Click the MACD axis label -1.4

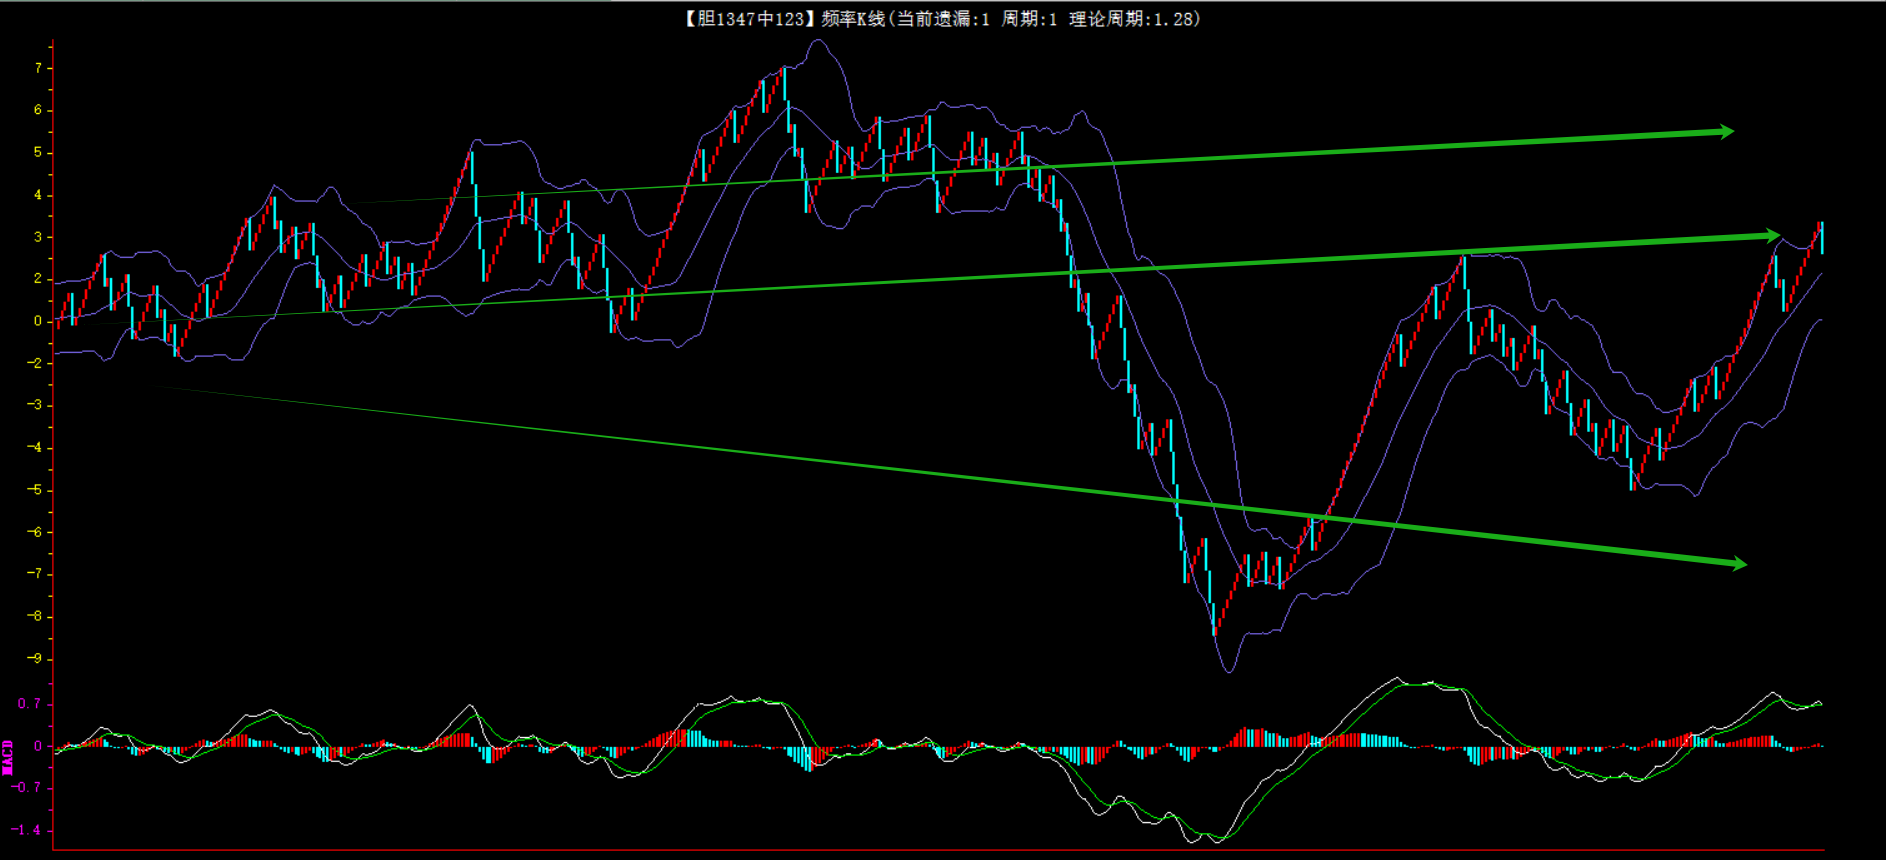27,830
